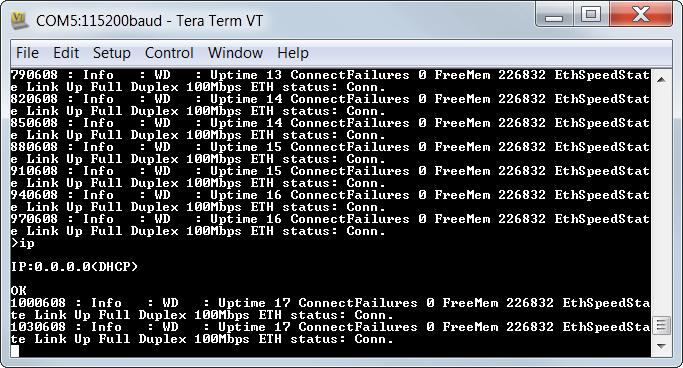The image size is (683, 368).
Task: Click the 'OK' response line
Action: (x=18, y=290)
